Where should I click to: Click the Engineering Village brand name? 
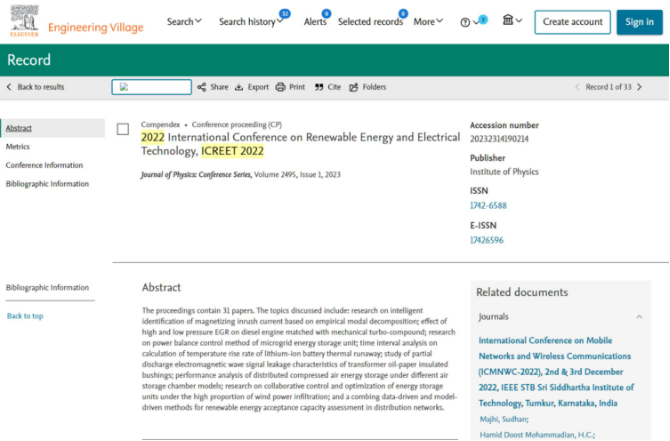pyautogui.click(x=96, y=27)
